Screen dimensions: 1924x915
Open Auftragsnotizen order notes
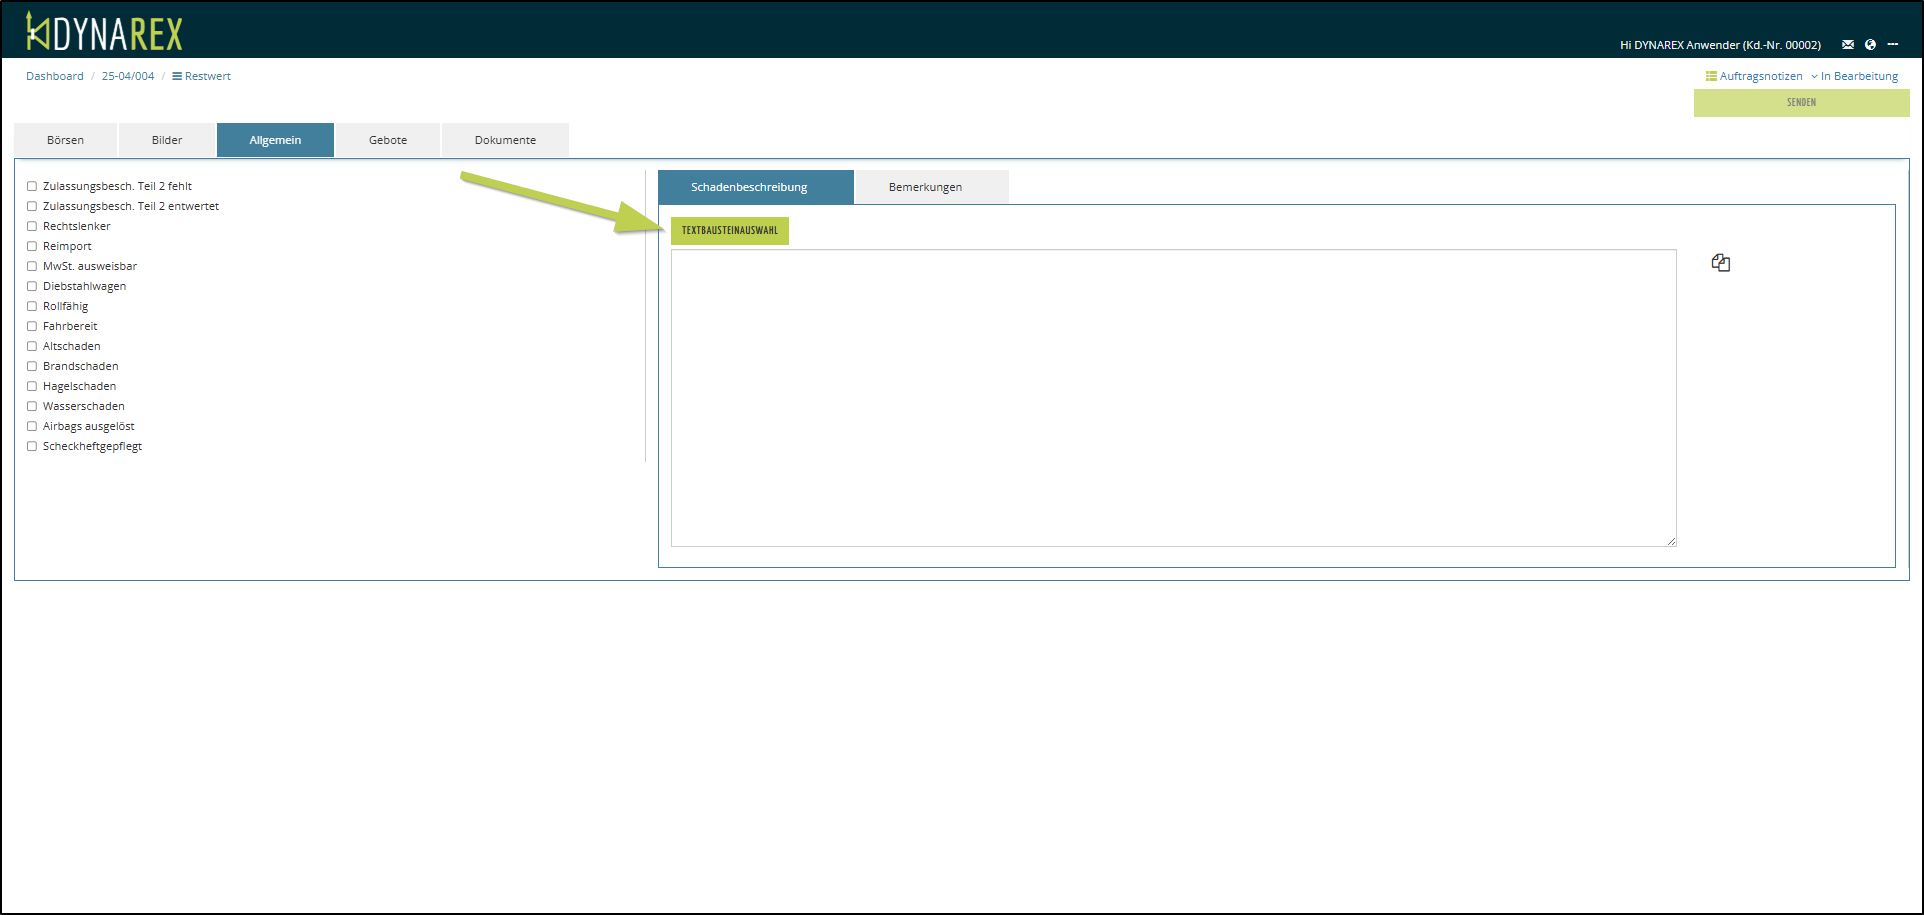click(x=1754, y=76)
